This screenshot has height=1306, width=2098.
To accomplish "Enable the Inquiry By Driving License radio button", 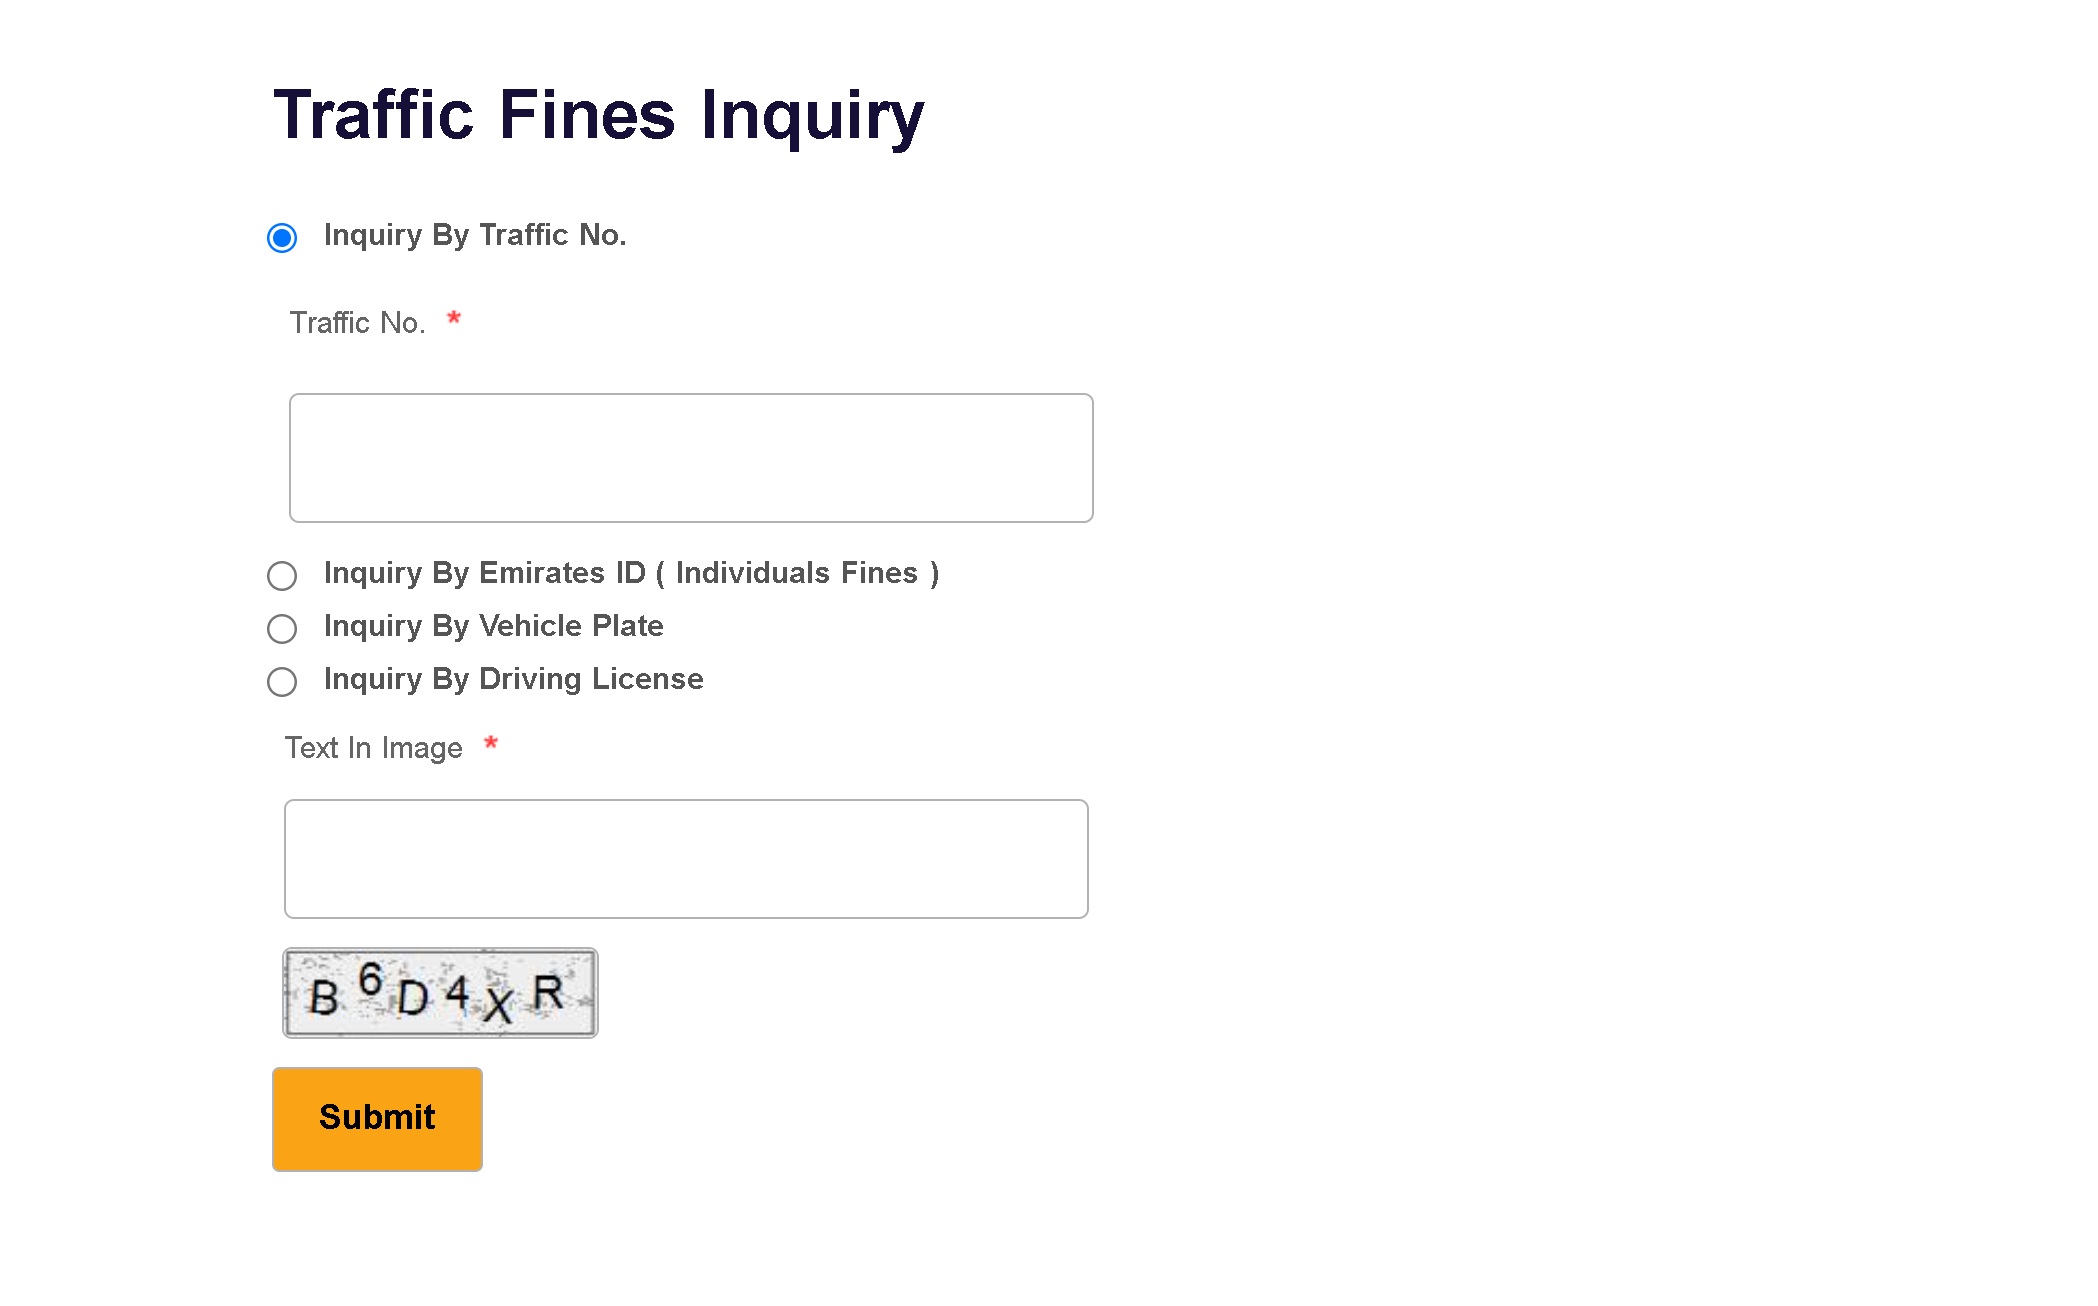I will tap(282, 682).
